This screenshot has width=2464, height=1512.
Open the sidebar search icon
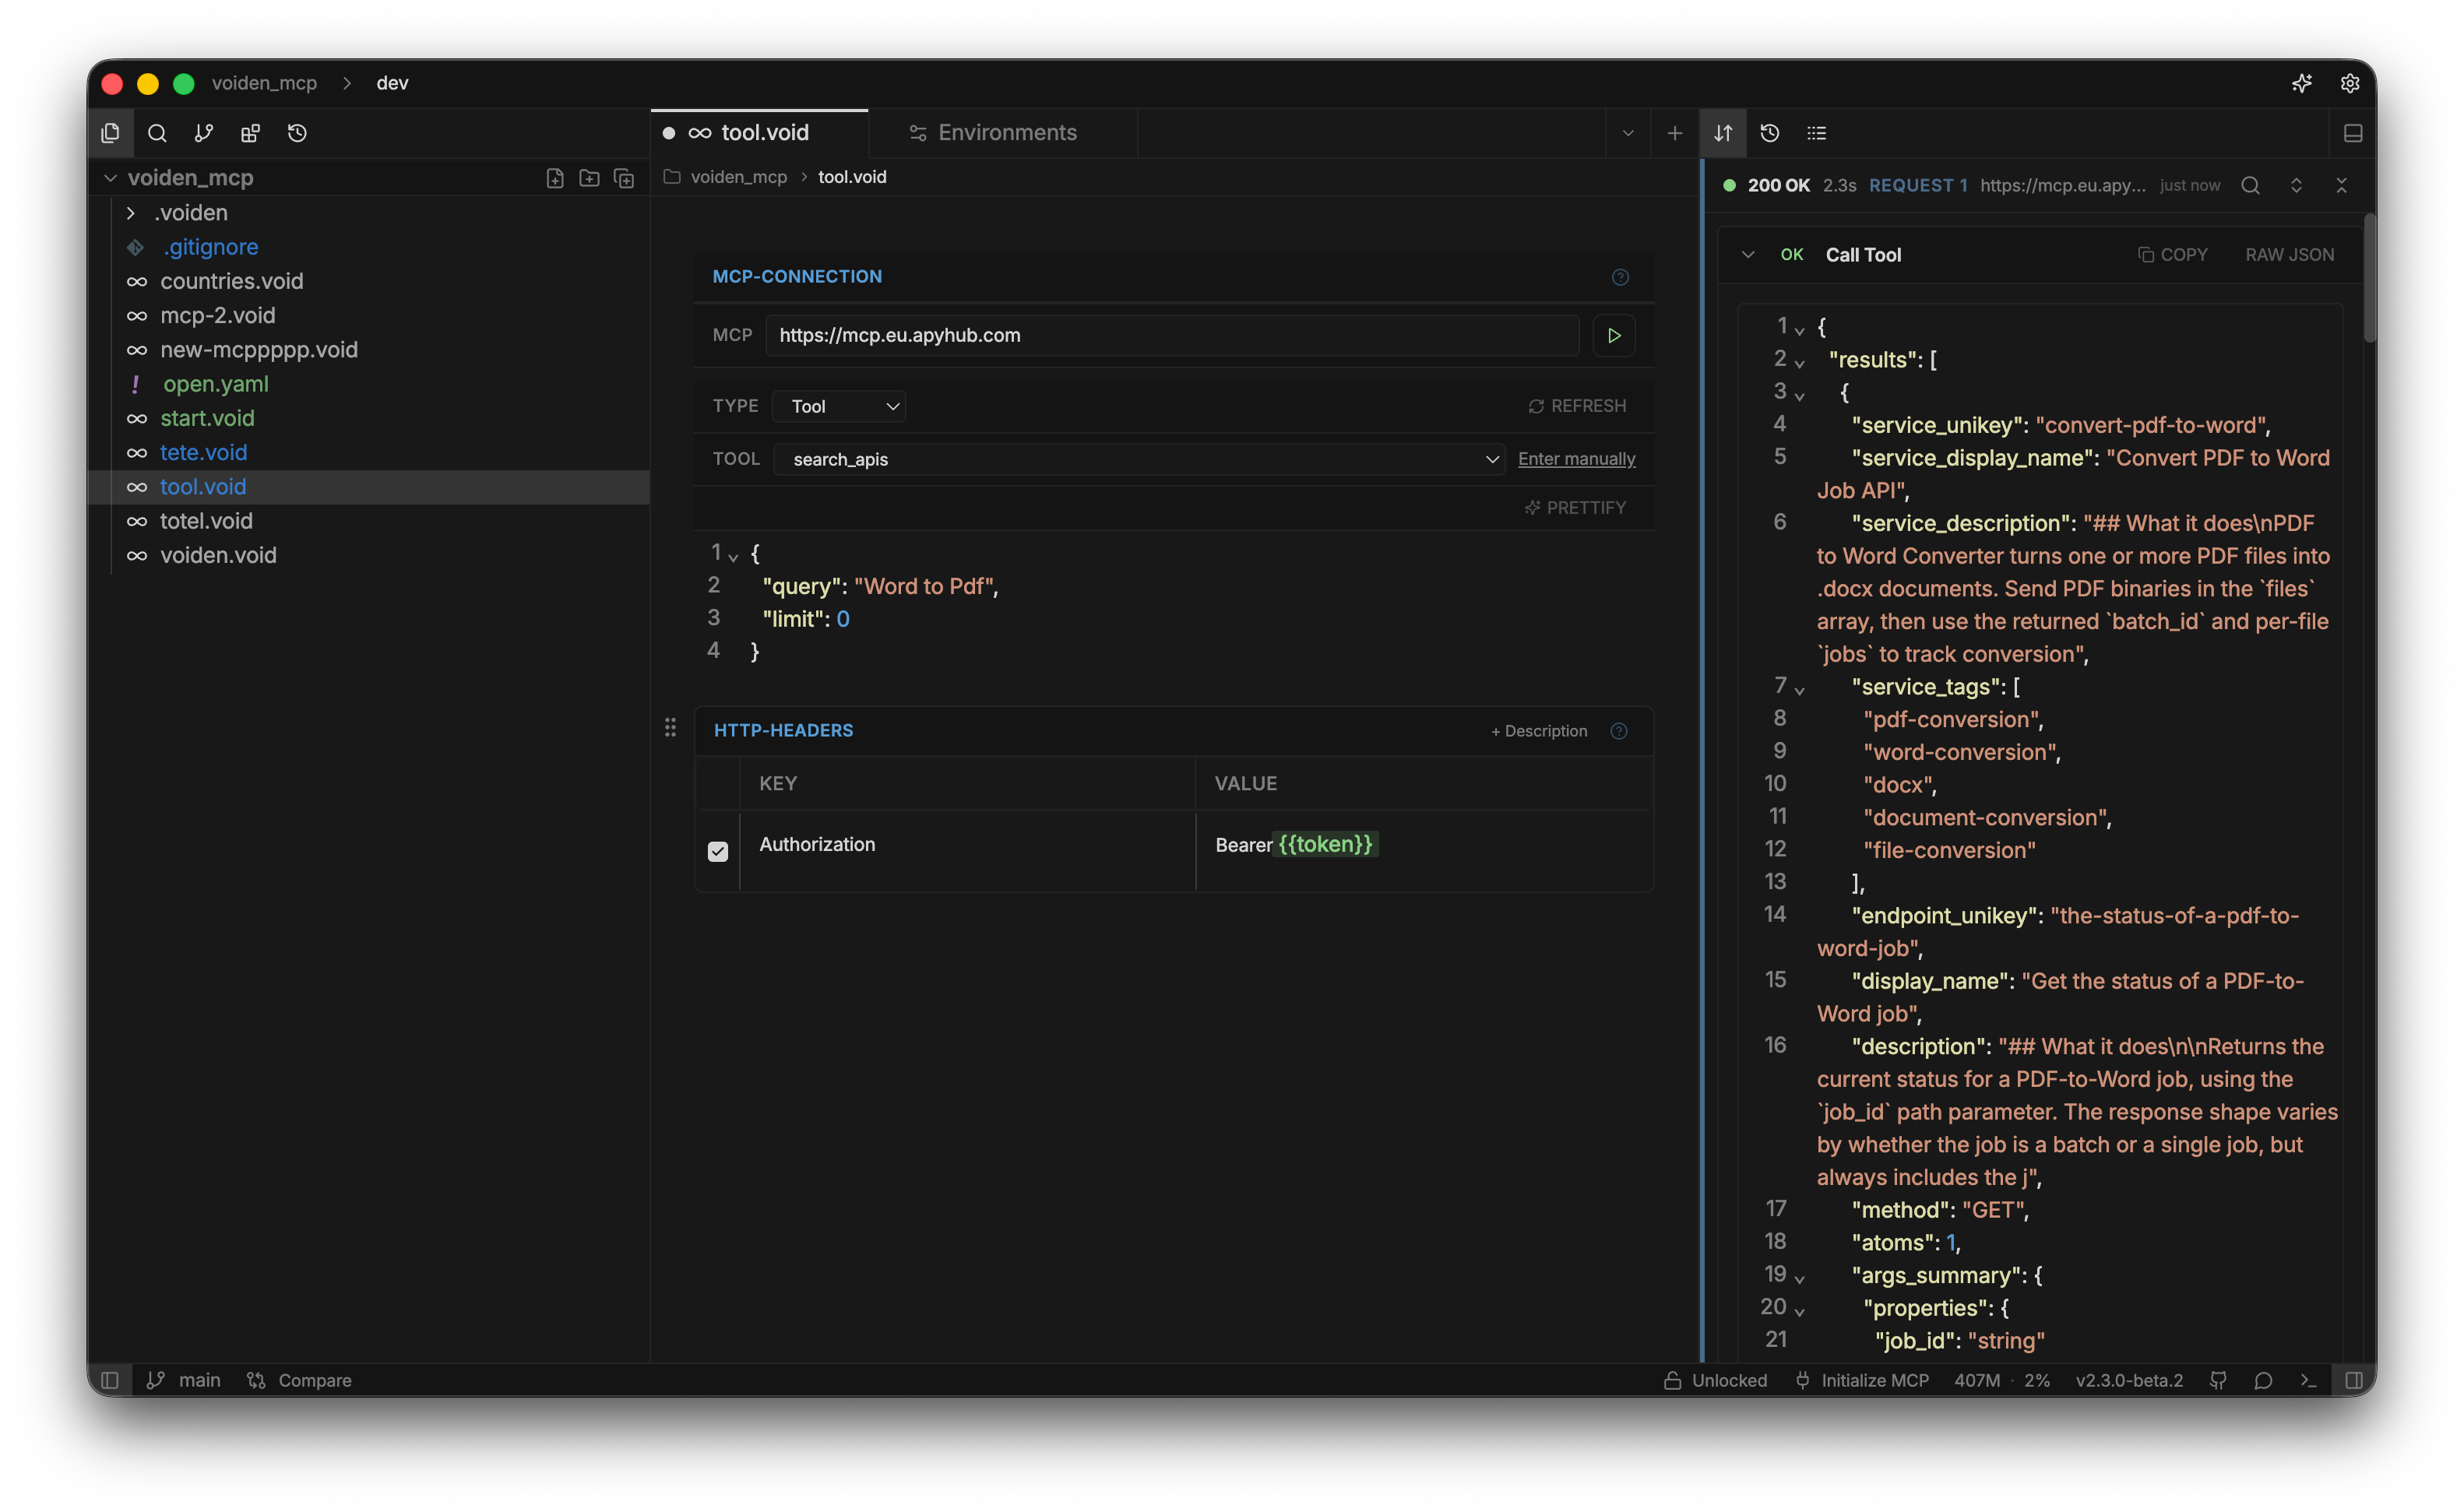(x=157, y=133)
